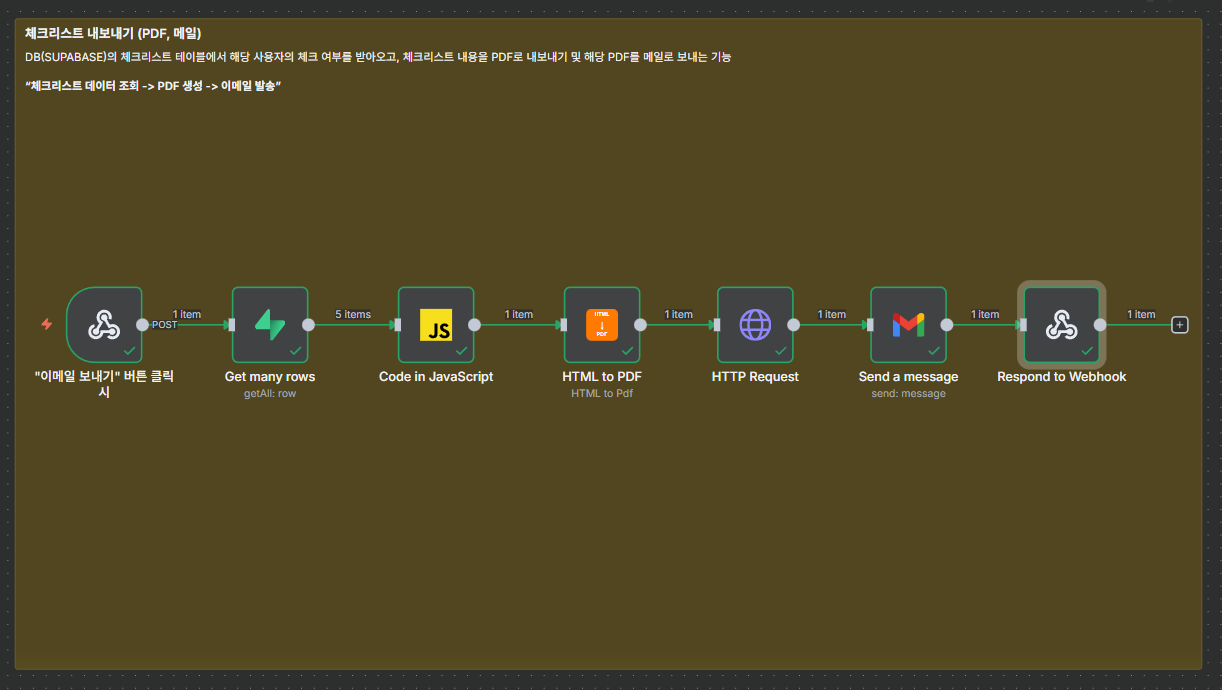Viewport: 1222px width, 690px height.
Task: Open the JavaScript Code node
Action: tap(436, 324)
